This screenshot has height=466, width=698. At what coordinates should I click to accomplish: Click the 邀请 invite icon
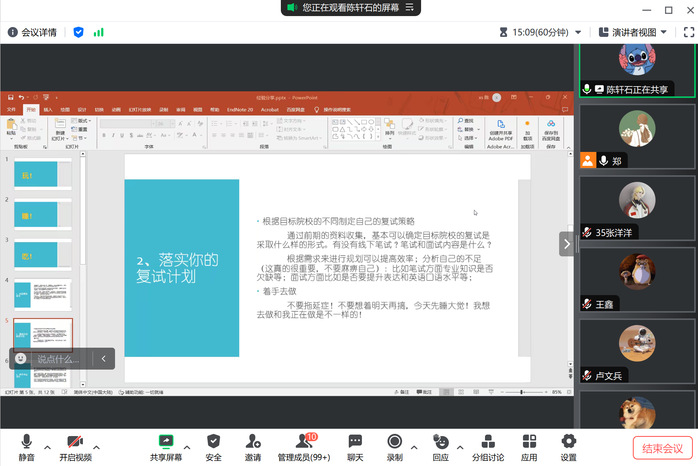point(252,447)
